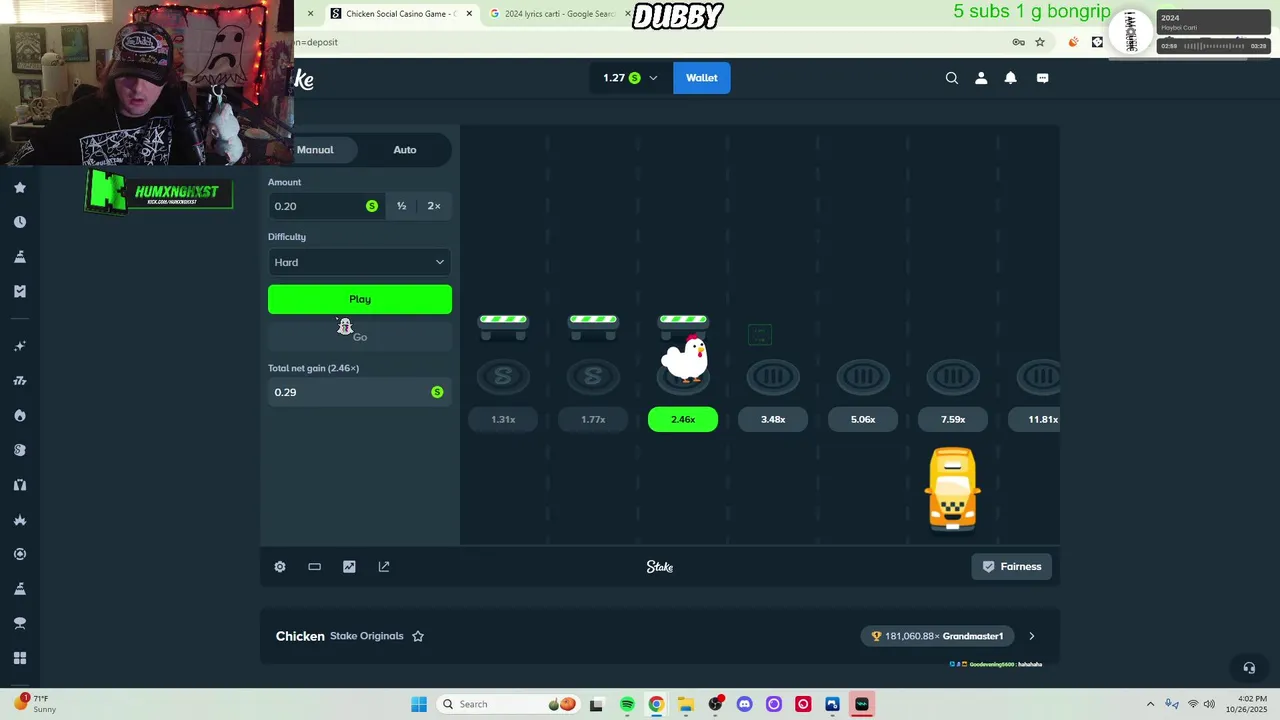1280x720 pixels.
Task: Click share icon beside live stats
Action: point(384,567)
